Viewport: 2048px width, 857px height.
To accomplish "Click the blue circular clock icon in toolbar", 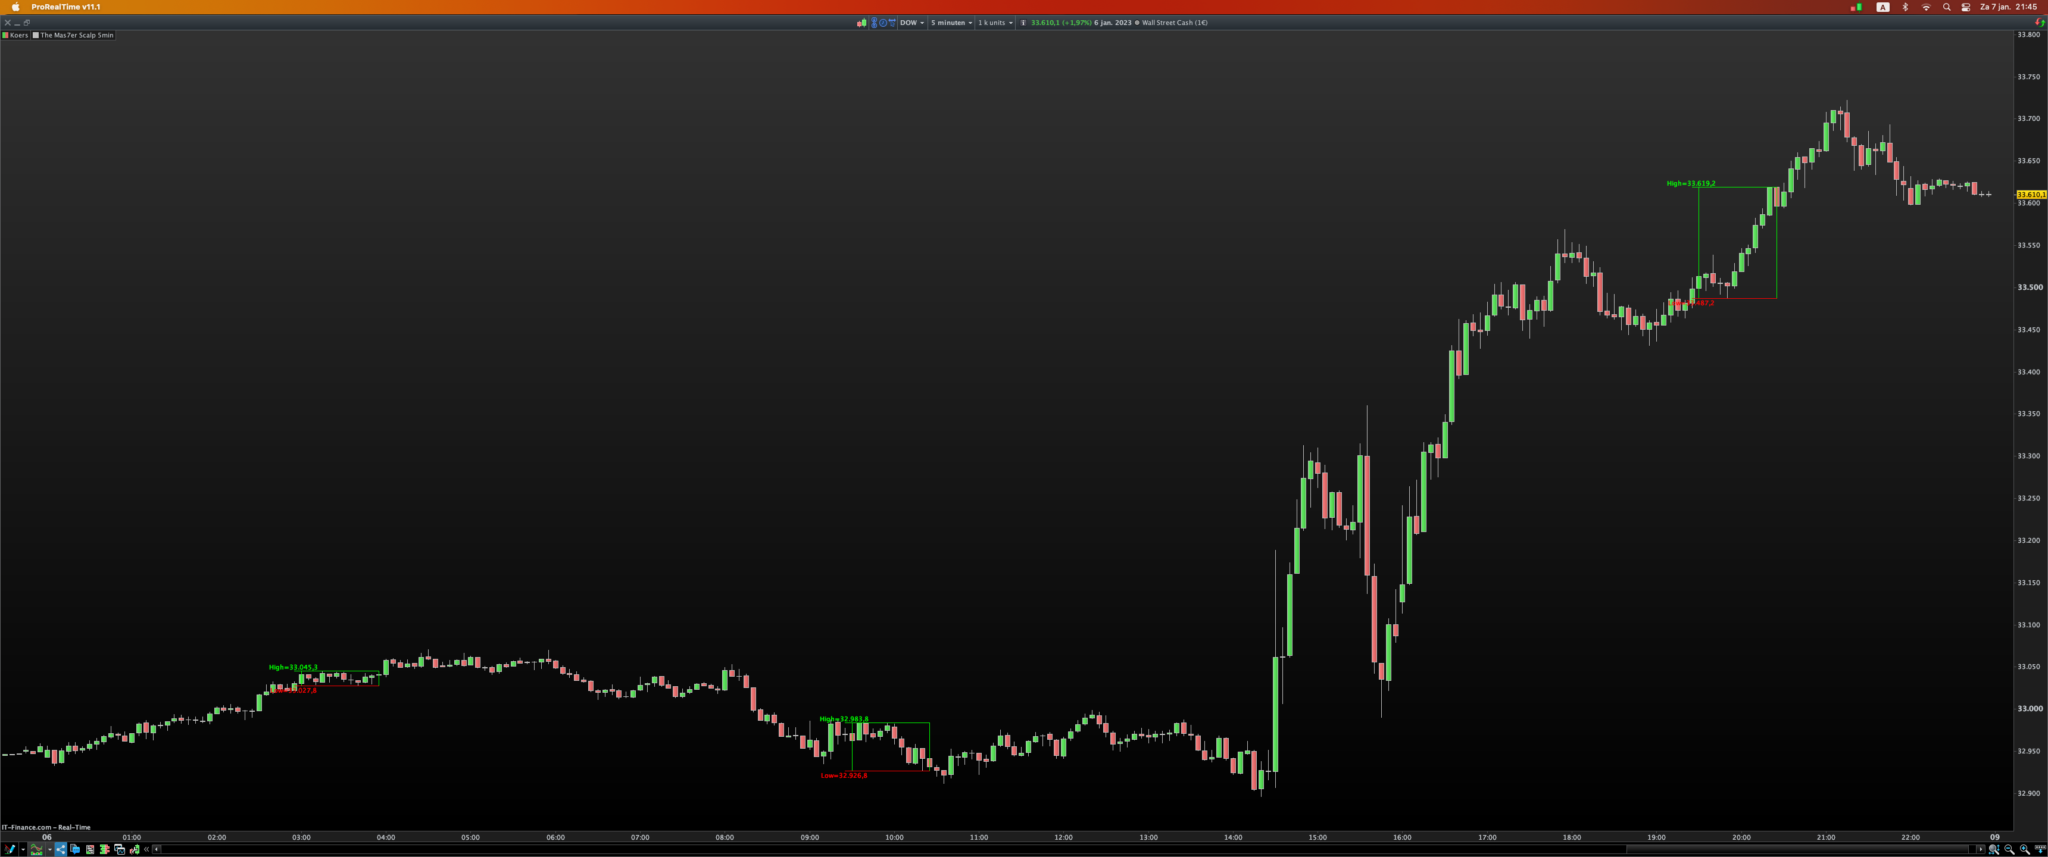I will [x=883, y=23].
